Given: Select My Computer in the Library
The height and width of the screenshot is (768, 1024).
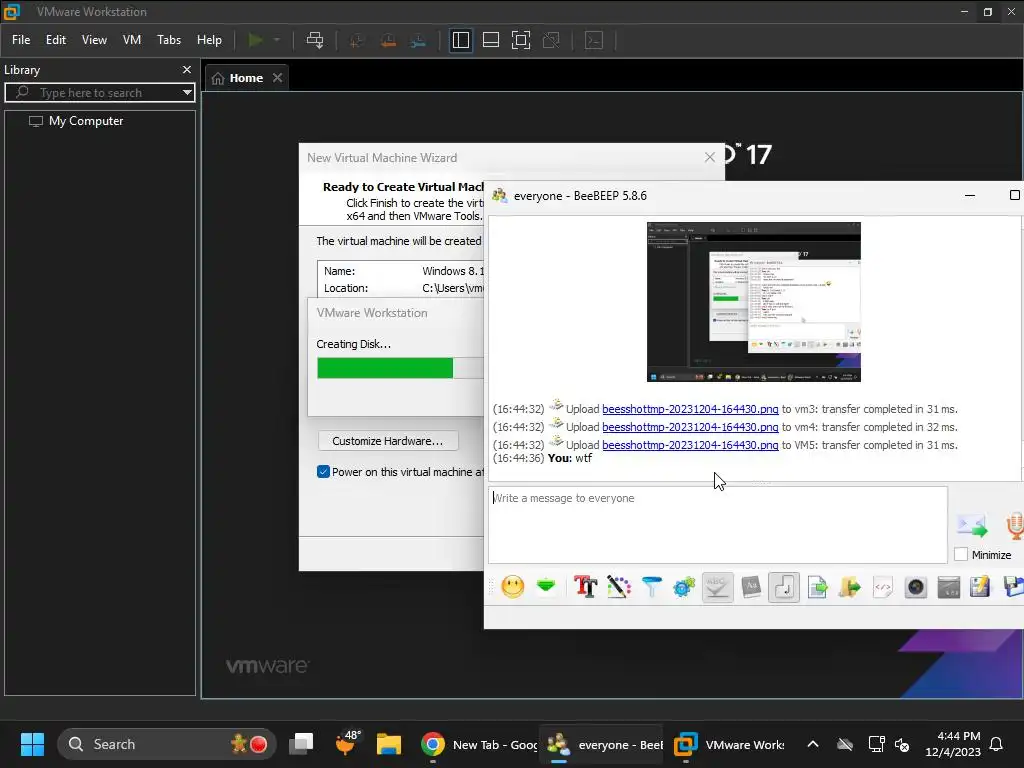Looking at the screenshot, I should coord(86,121).
